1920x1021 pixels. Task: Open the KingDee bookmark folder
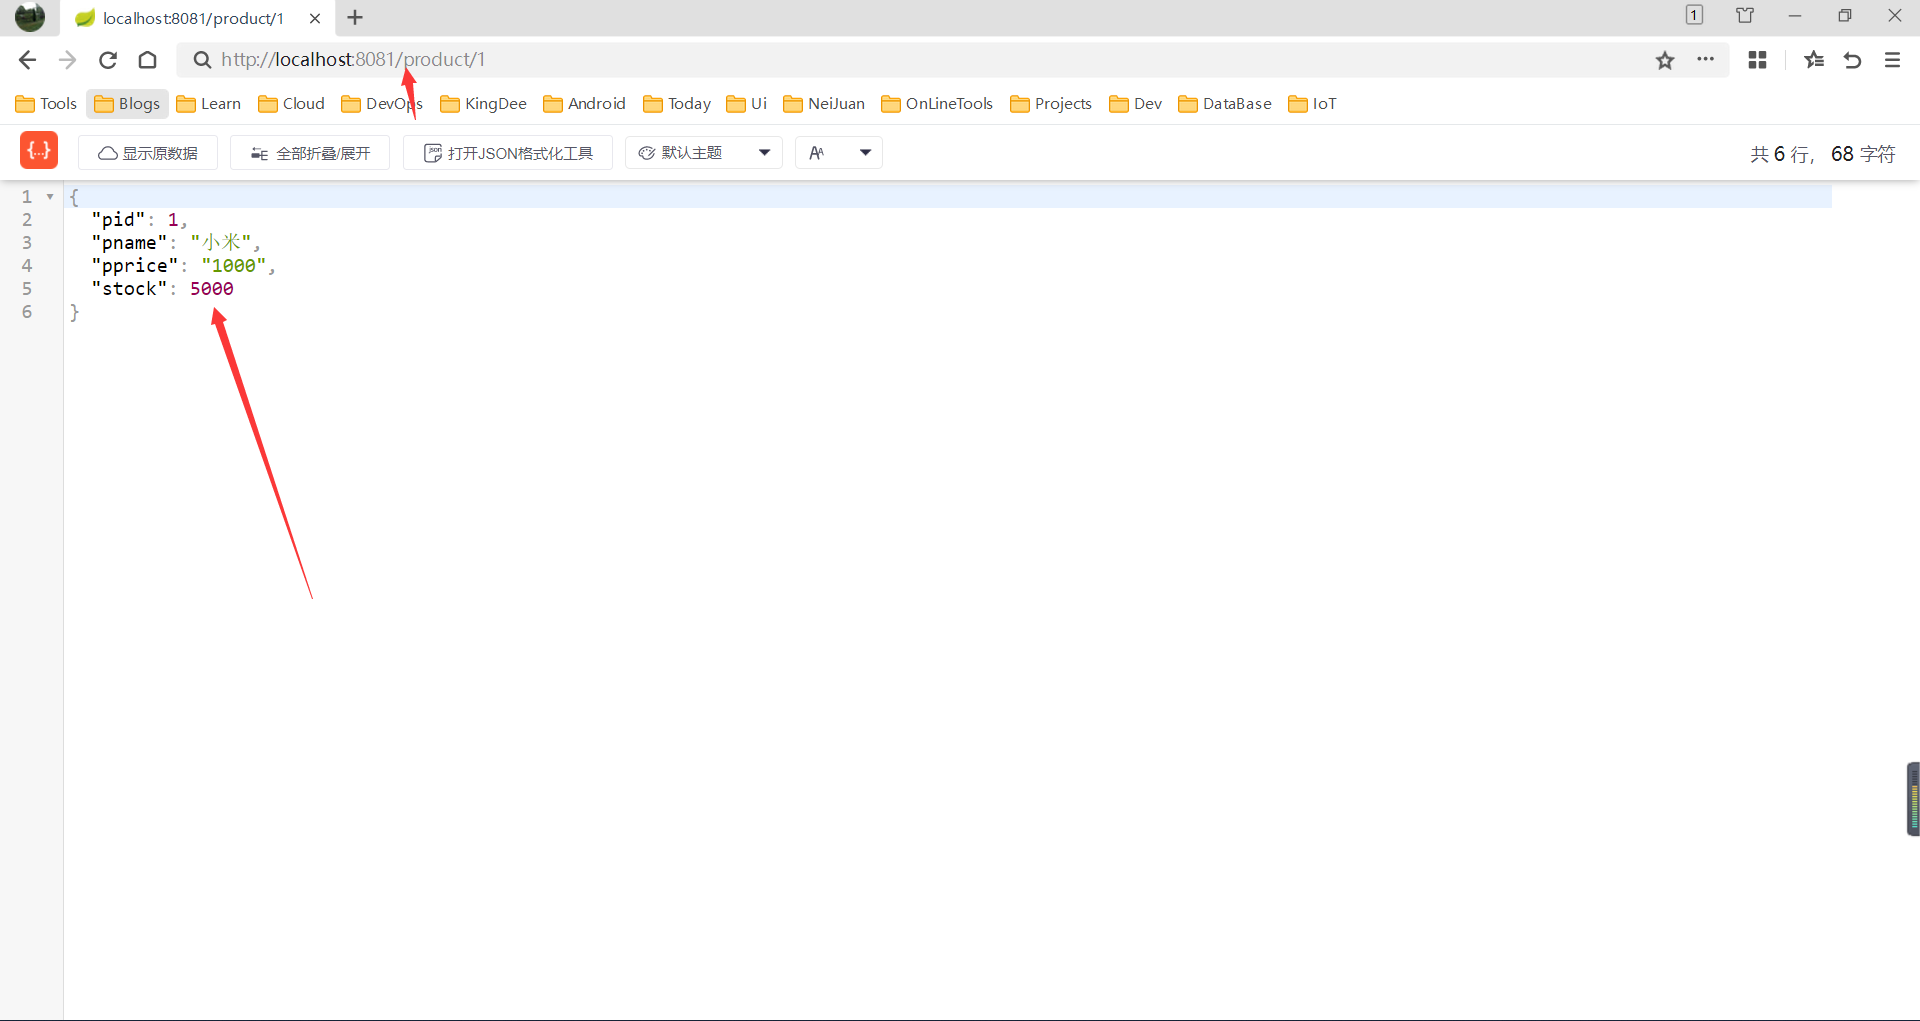[x=483, y=104]
